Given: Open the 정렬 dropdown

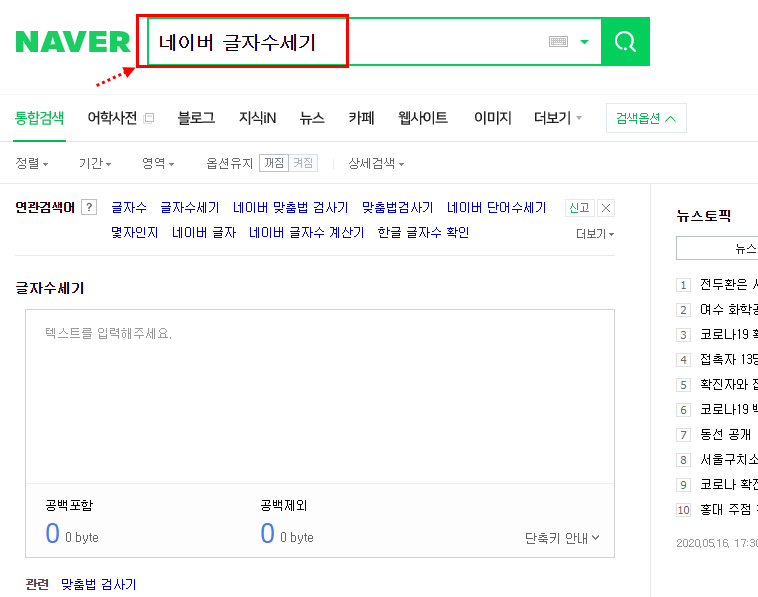Looking at the screenshot, I should point(31,163).
